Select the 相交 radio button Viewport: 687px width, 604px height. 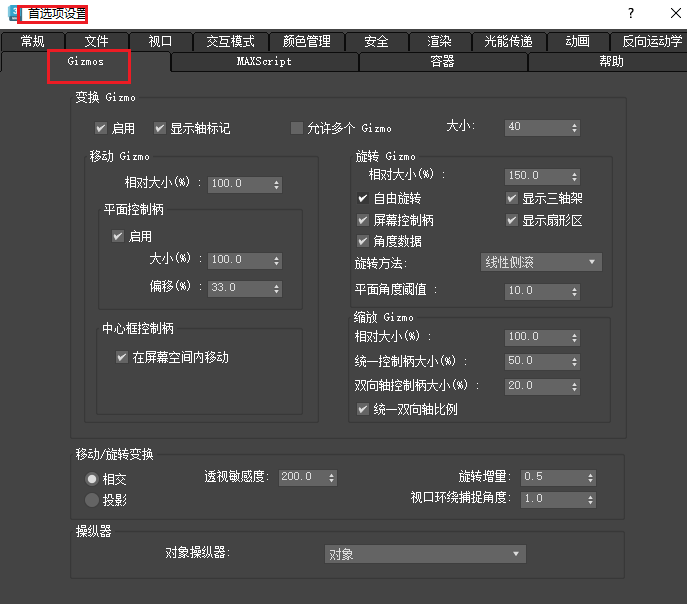pos(92,479)
